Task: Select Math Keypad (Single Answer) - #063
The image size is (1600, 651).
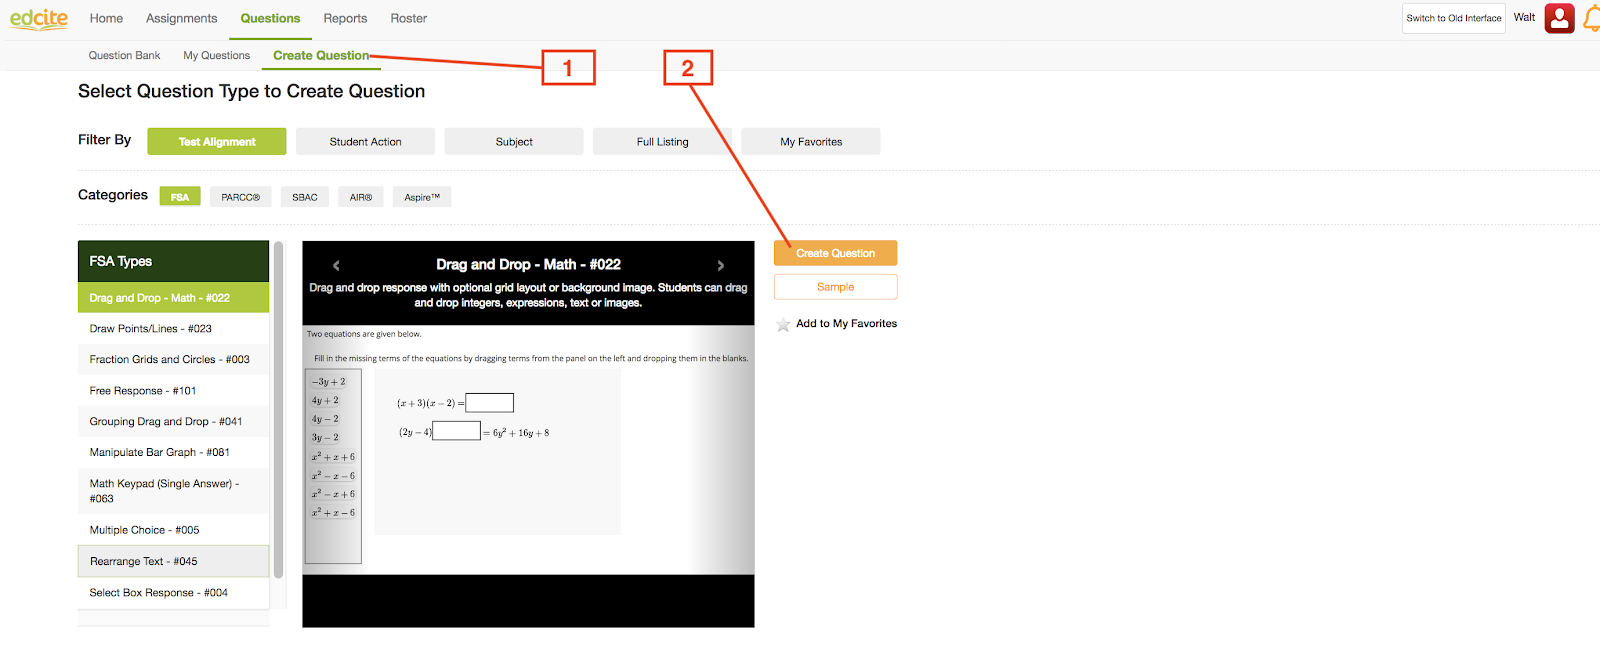Action: coord(173,491)
